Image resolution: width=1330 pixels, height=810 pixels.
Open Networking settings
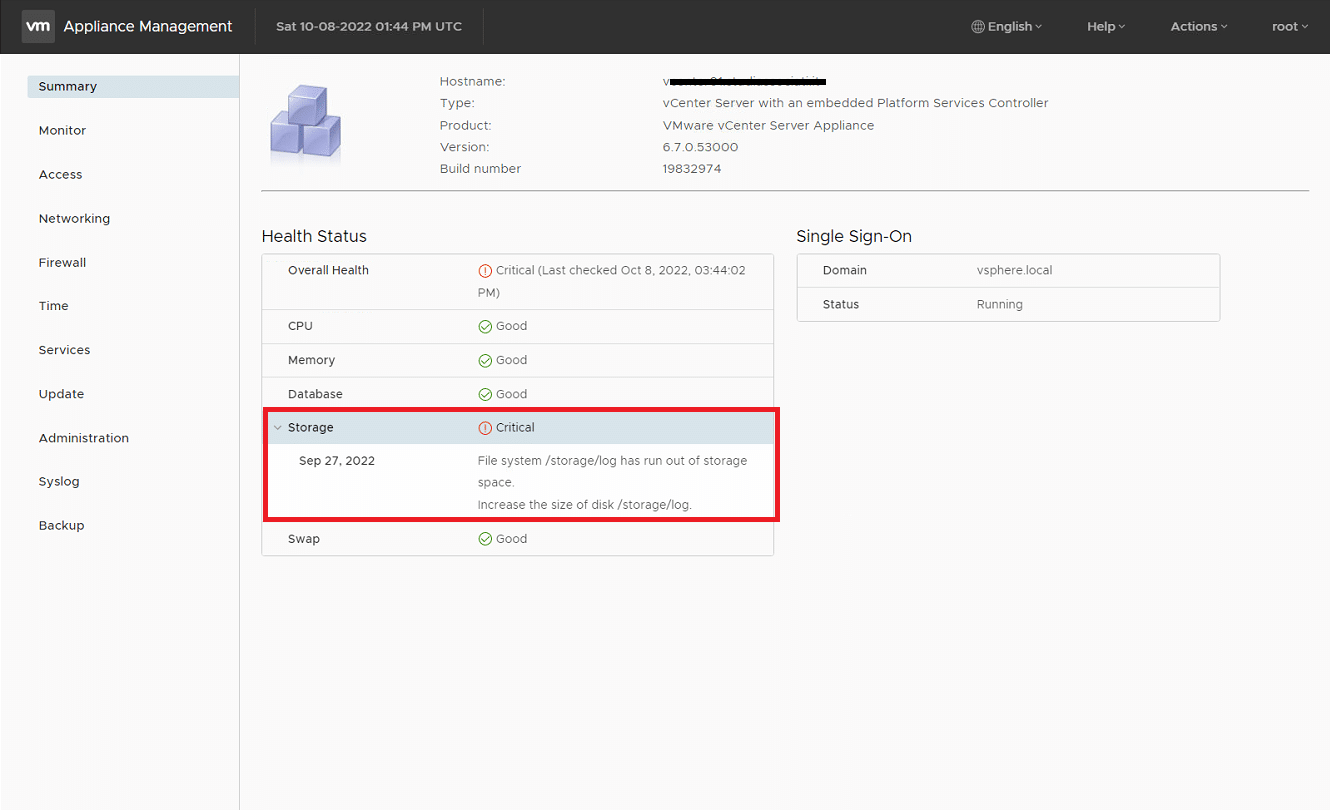click(74, 219)
